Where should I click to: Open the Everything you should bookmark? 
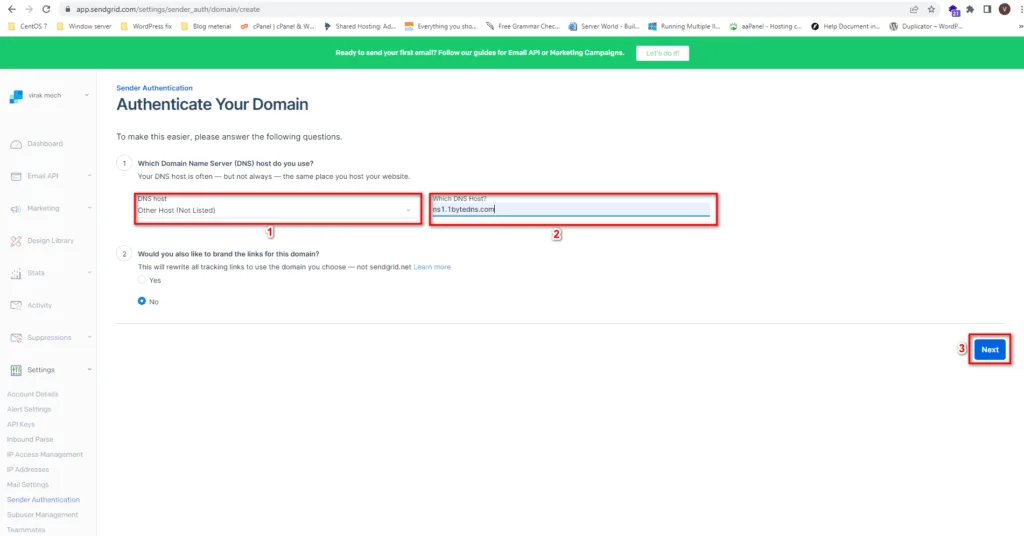pos(441,27)
